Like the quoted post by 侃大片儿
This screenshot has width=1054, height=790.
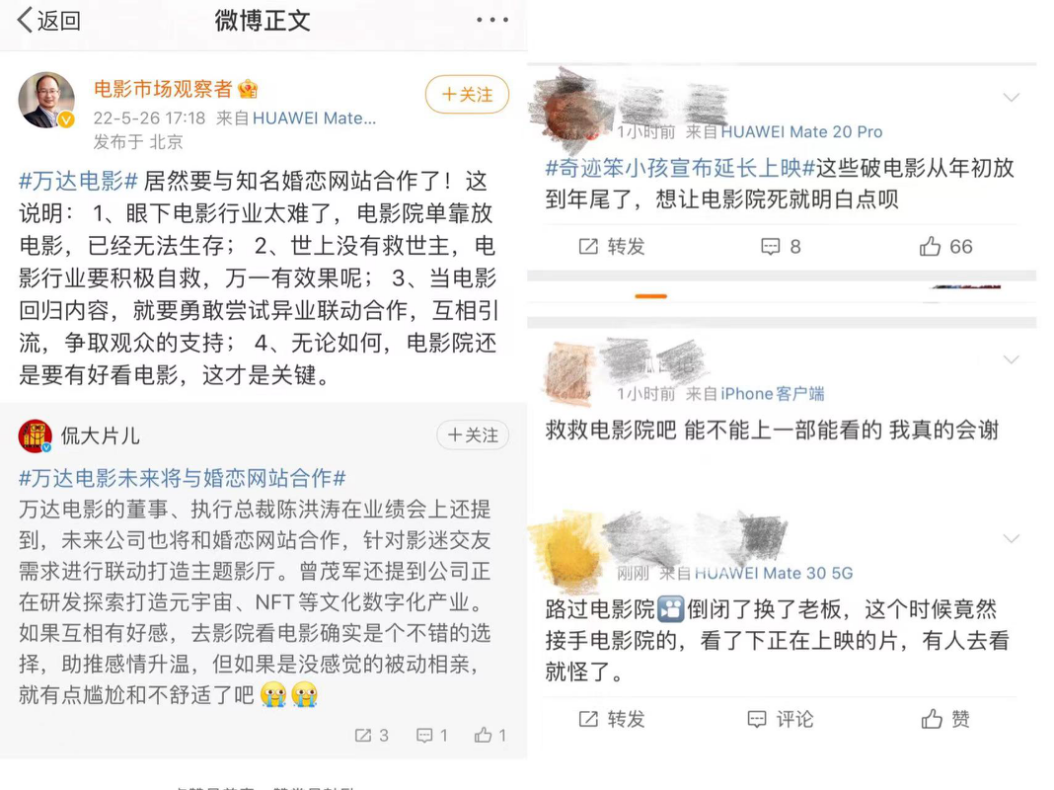[x=490, y=735]
